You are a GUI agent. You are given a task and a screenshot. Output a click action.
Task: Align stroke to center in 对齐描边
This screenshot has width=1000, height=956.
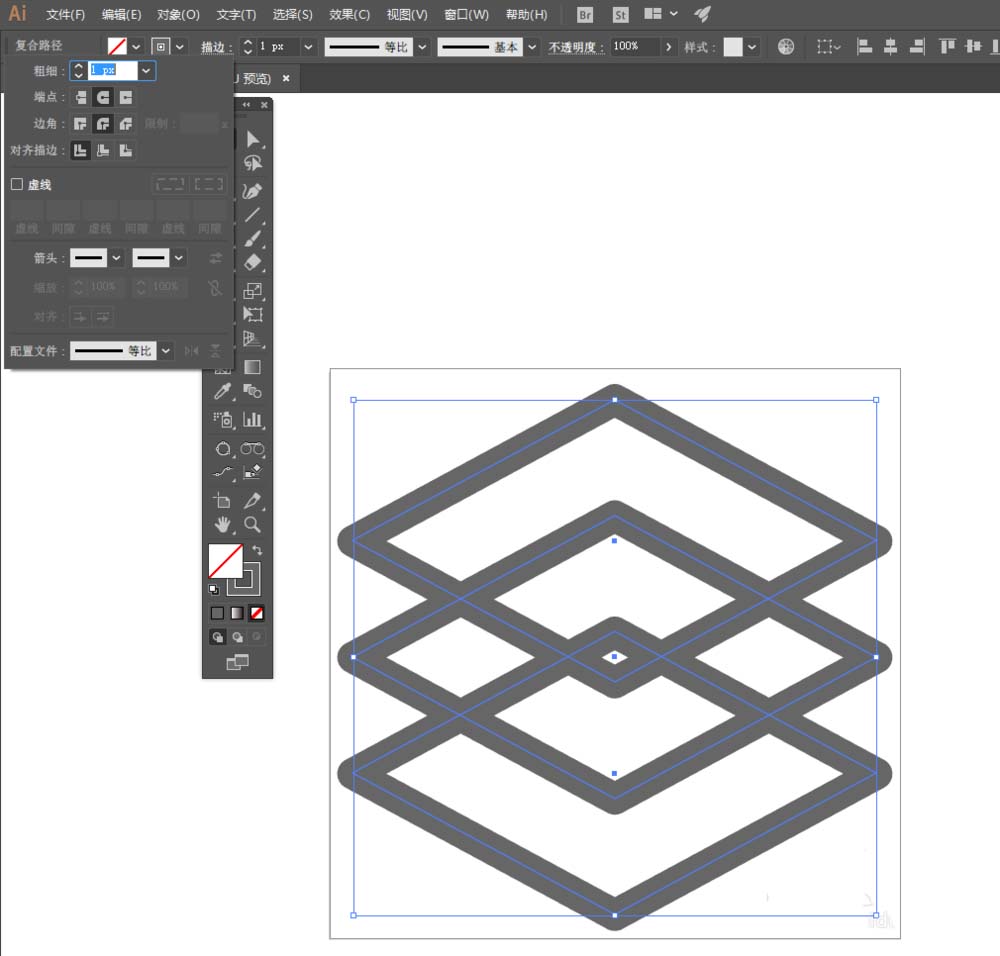pos(80,150)
